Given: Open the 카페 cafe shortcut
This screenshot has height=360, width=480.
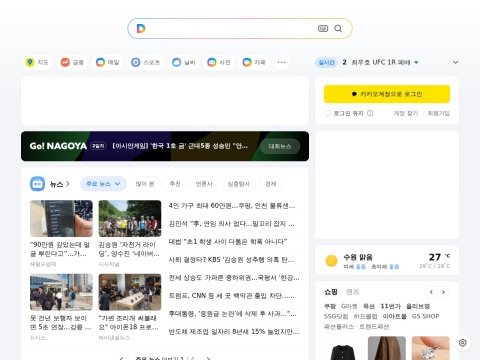Looking at the screenshot, I should pos(254,62).
